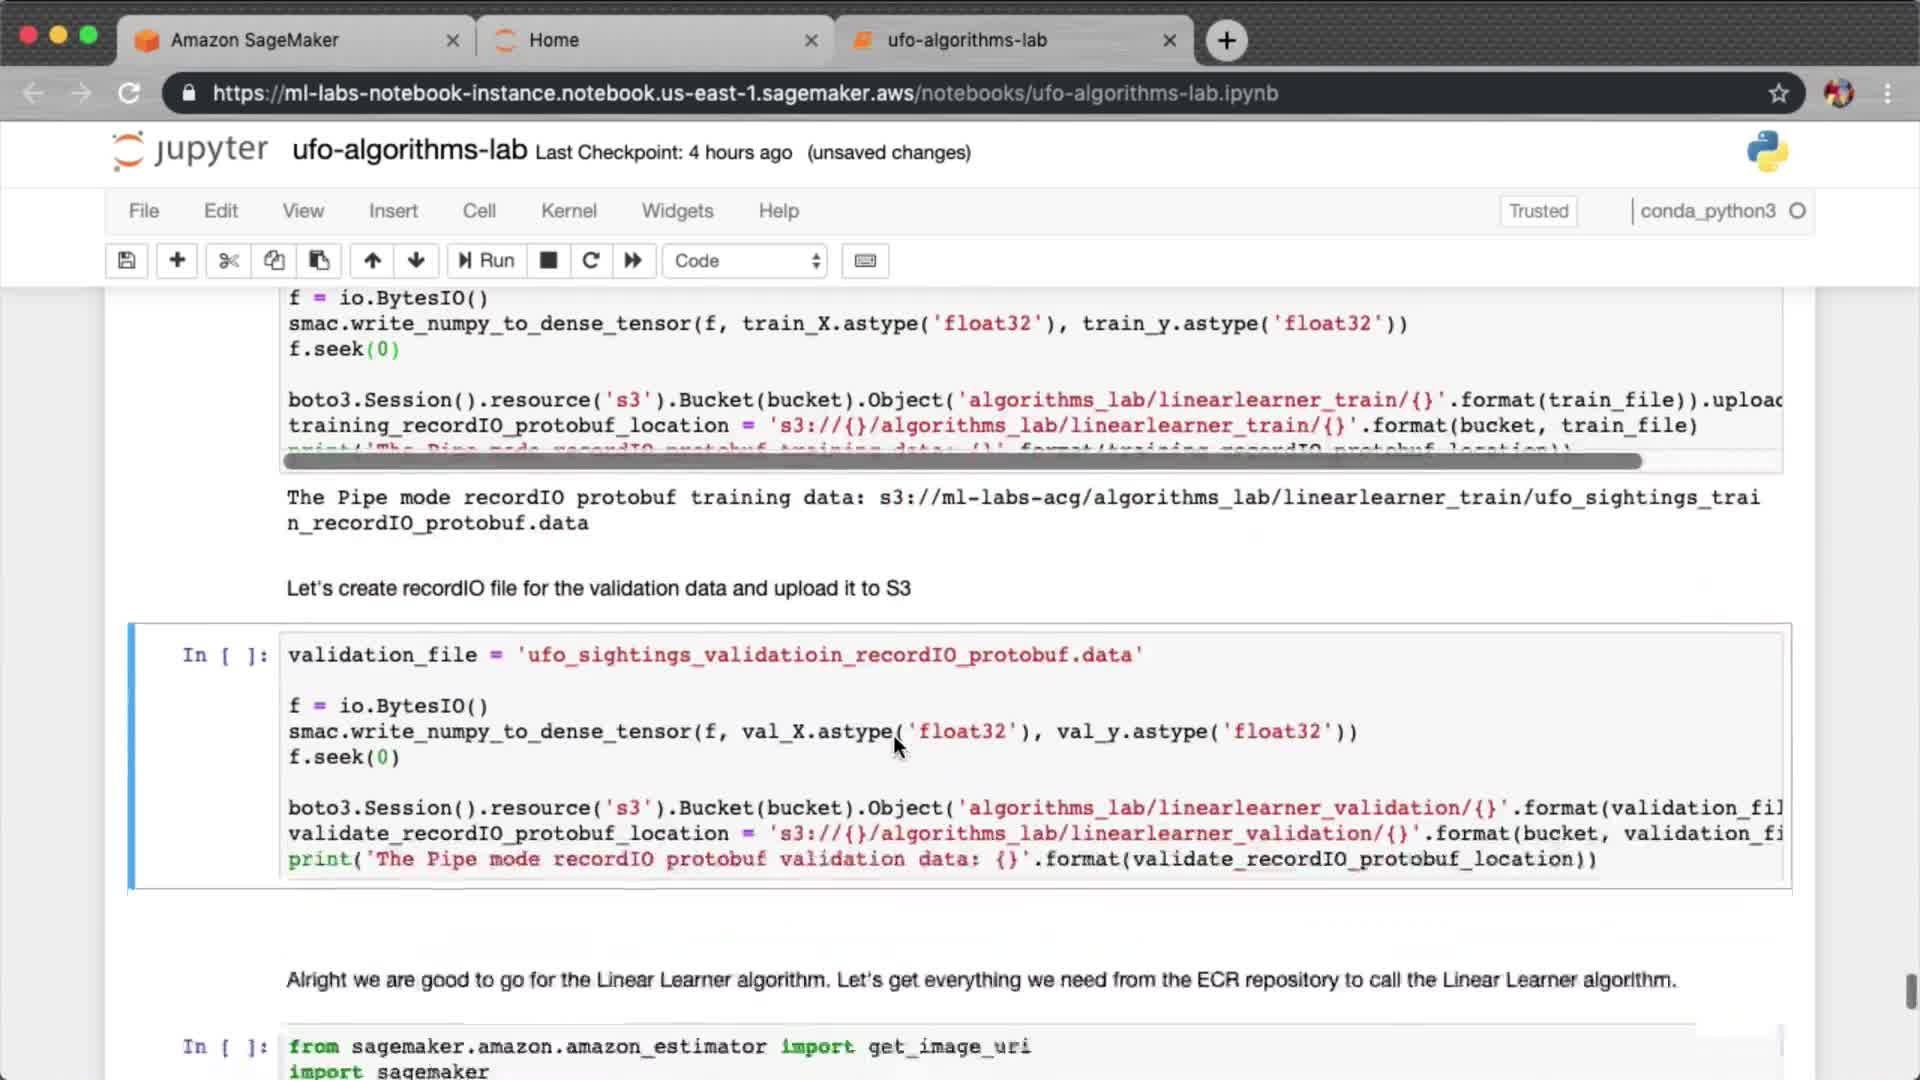Paste cells below with the clipboard icon

pyautogui.click(x=319, y=261)
